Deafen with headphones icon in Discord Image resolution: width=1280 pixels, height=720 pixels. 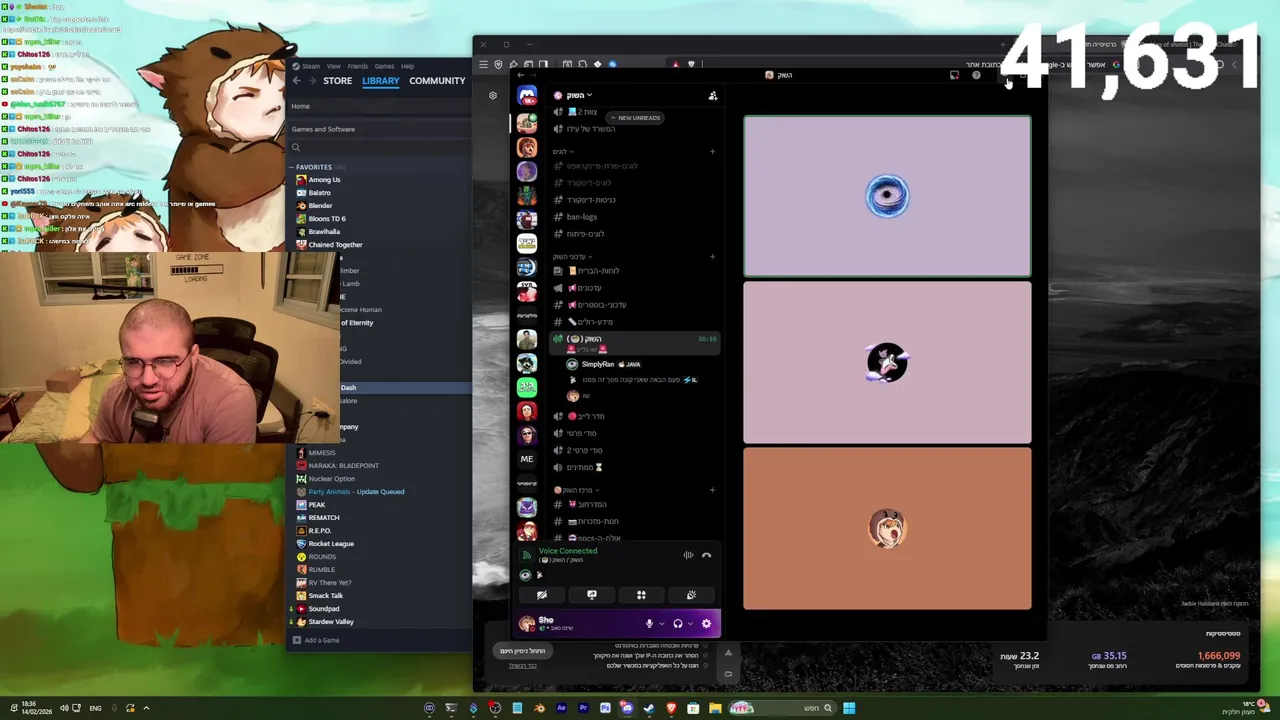point(677,624)
